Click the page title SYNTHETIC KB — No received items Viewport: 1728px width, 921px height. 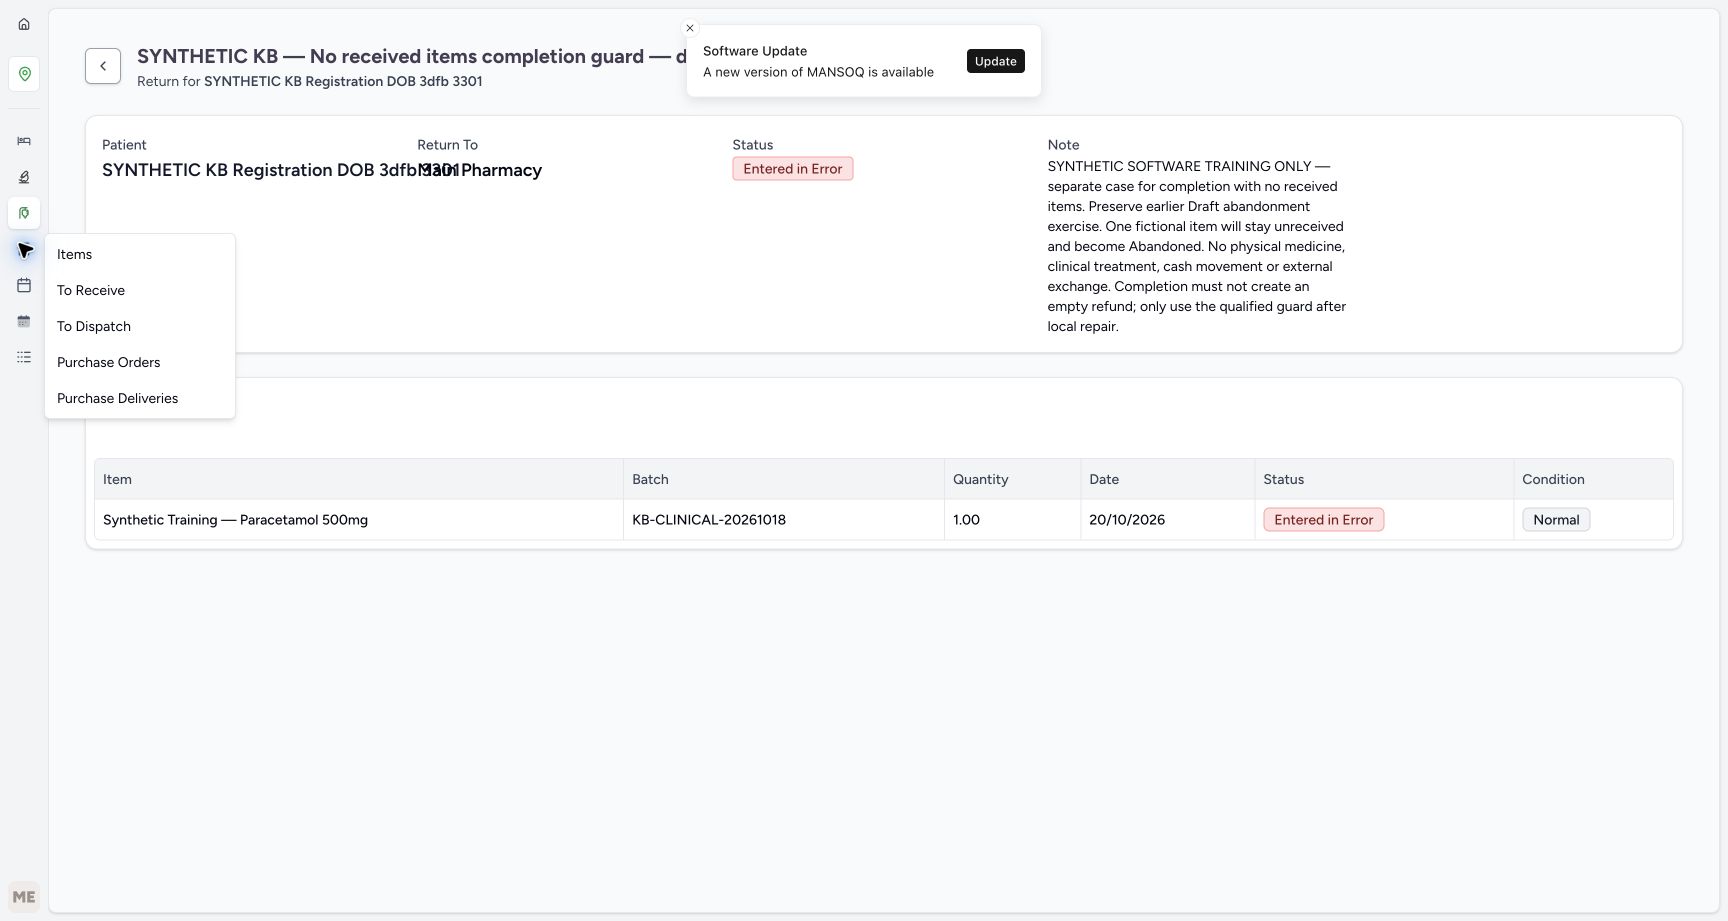click(411, 56)
